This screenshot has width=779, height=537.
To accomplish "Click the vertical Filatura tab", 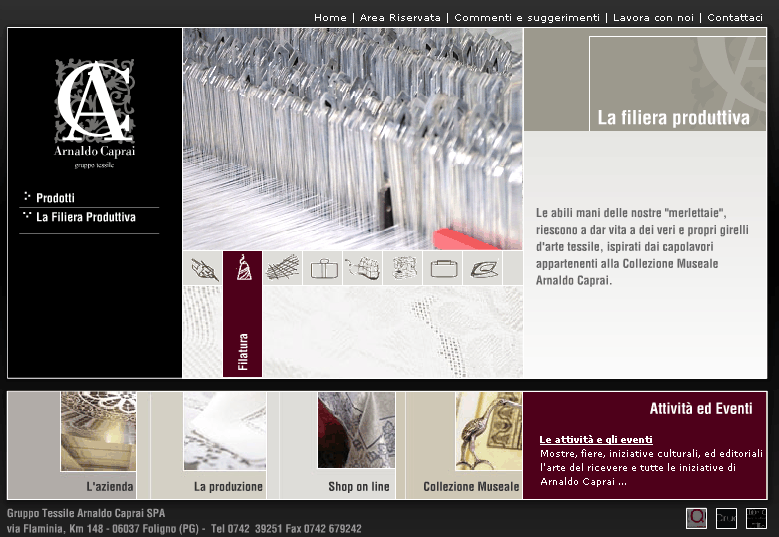I will [242, 331].
